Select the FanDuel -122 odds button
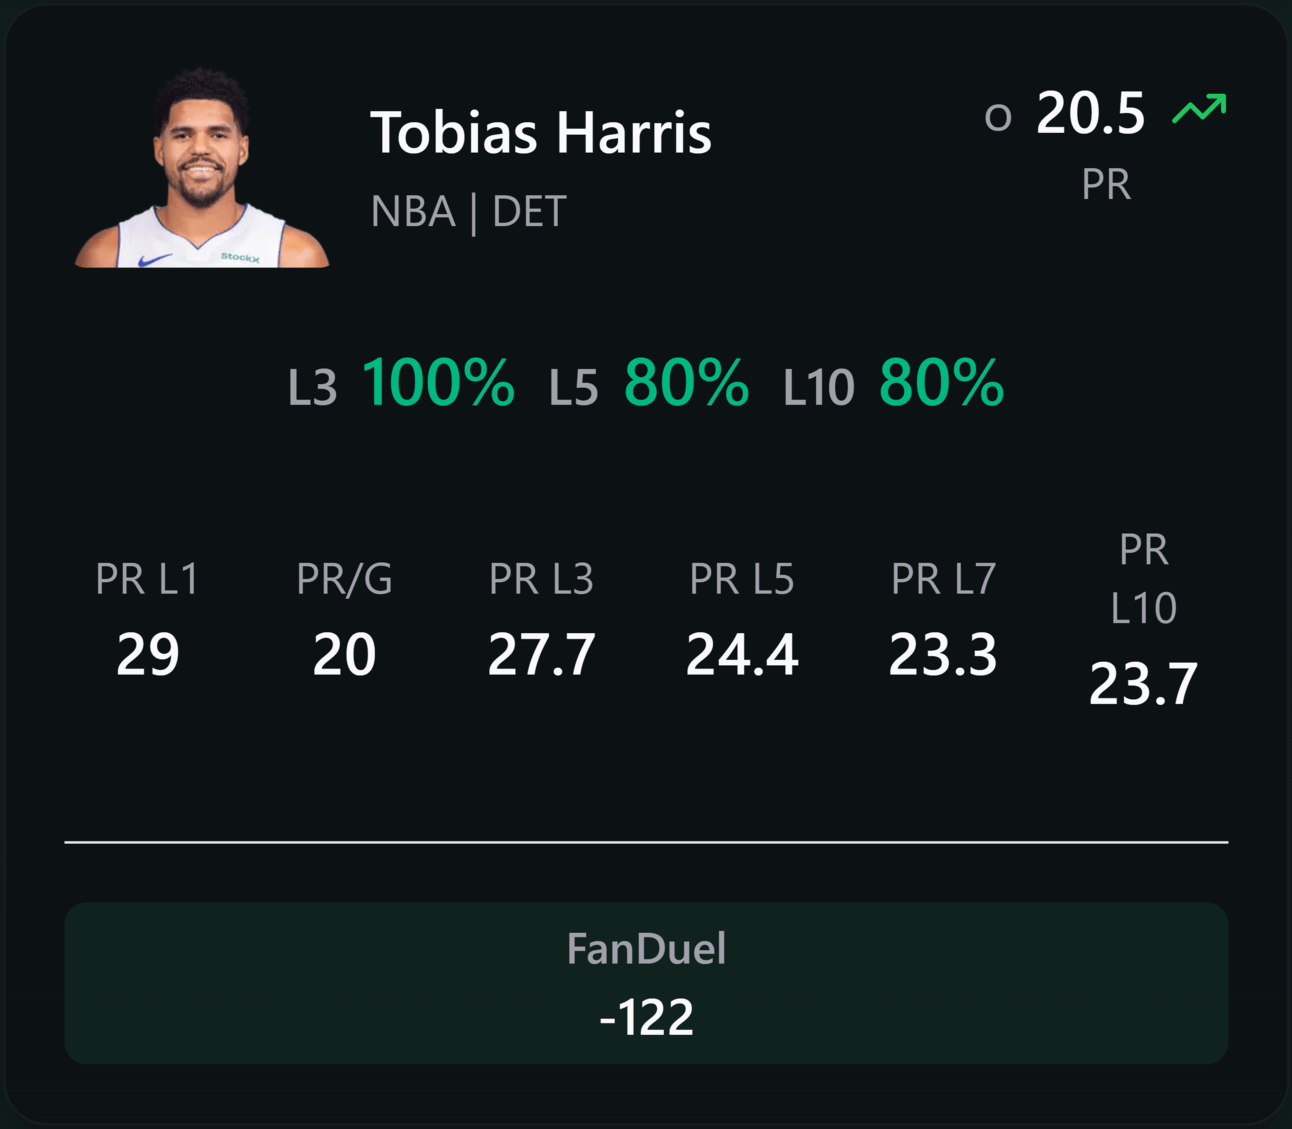1292x1129 pixels. (646, 983)
